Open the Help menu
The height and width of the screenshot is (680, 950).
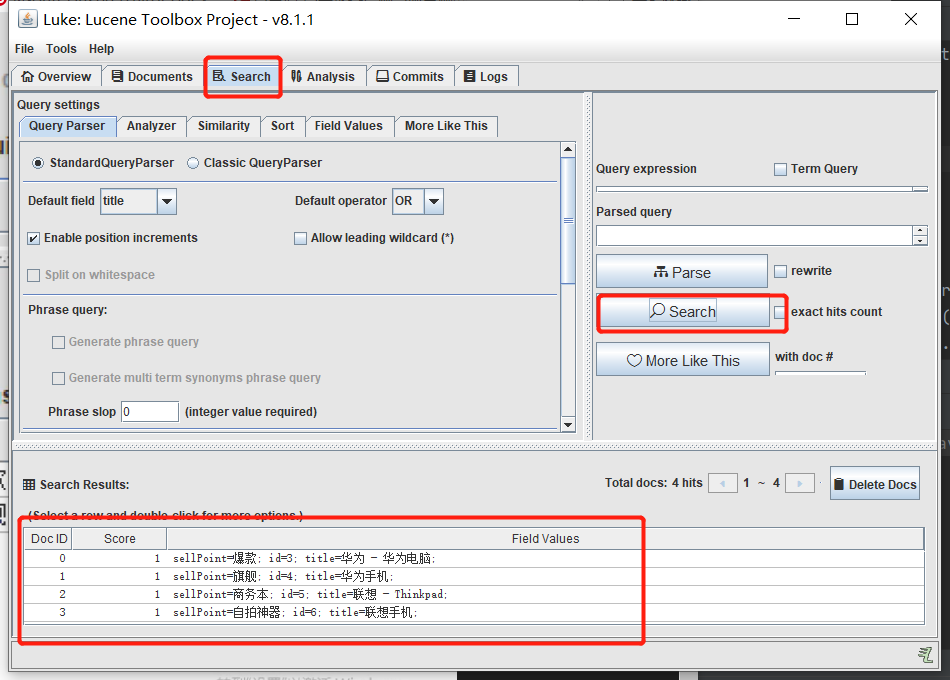[x=101, y=48]
